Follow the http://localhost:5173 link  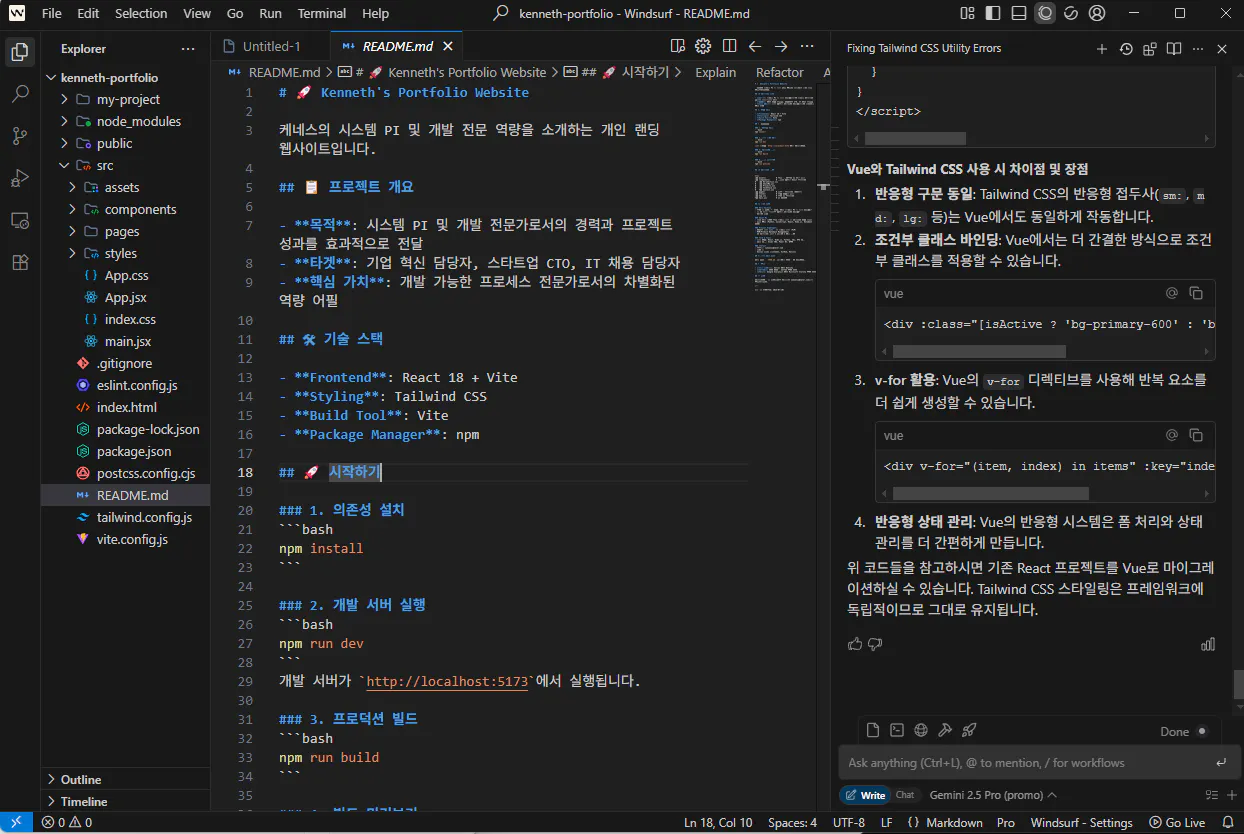(445, 681)
